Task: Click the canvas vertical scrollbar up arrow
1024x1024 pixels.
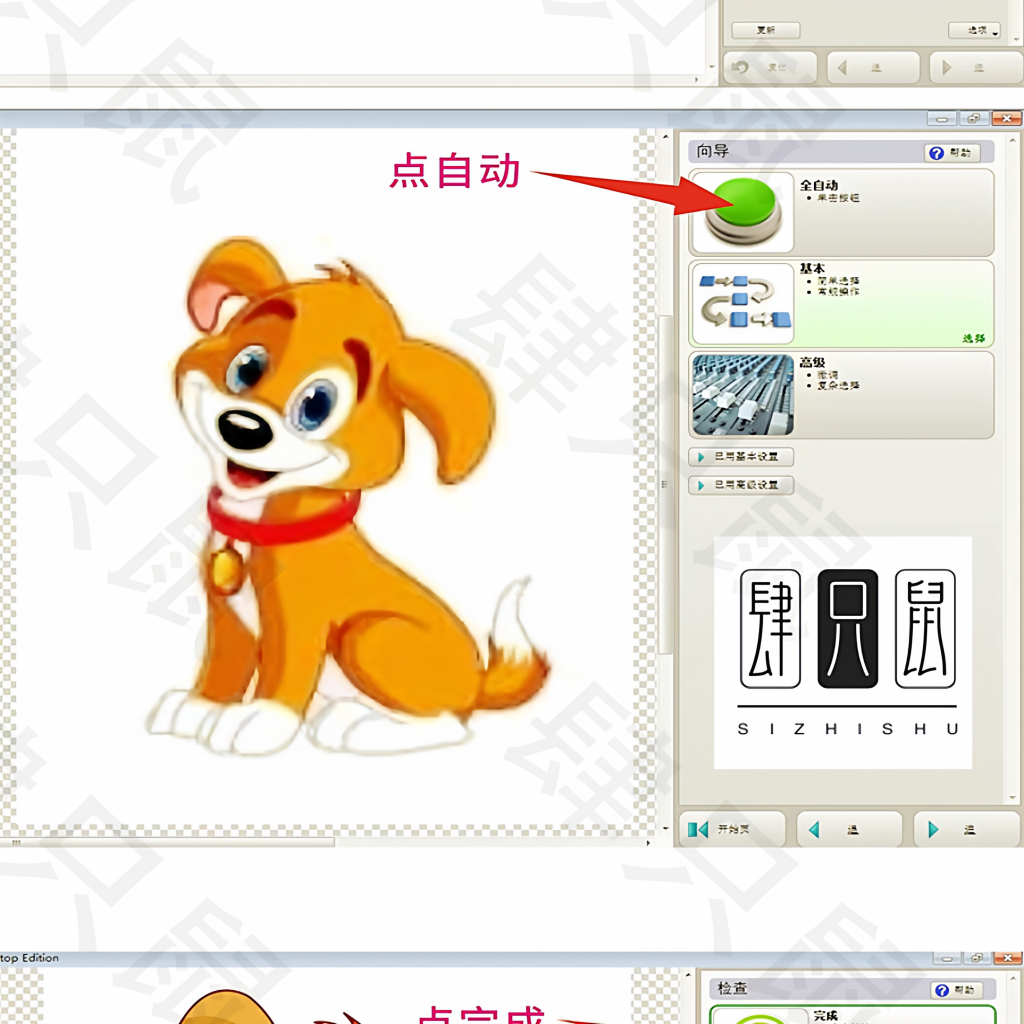Action: click(x=665, y=137)
